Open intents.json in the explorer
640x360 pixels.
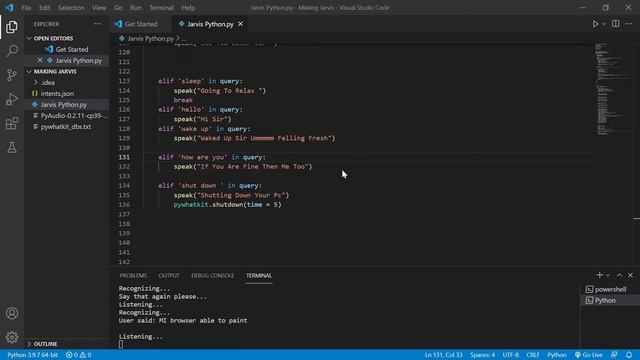pyautogui.click(x=57, y=93)
